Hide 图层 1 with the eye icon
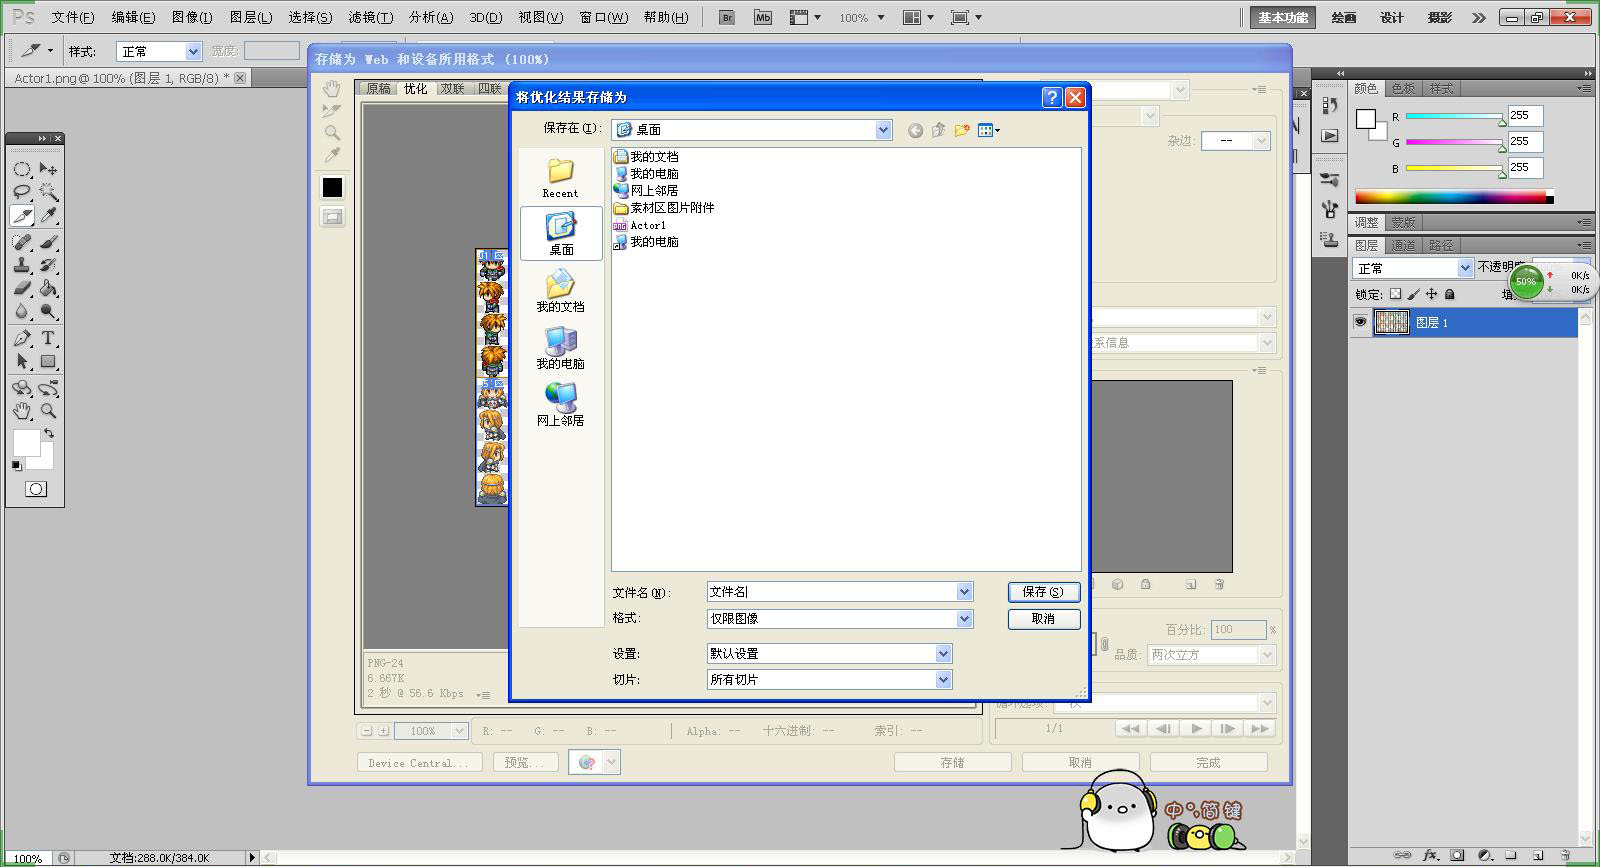The width and height of the screenshot is (1600, 867). click(1360, 322)
